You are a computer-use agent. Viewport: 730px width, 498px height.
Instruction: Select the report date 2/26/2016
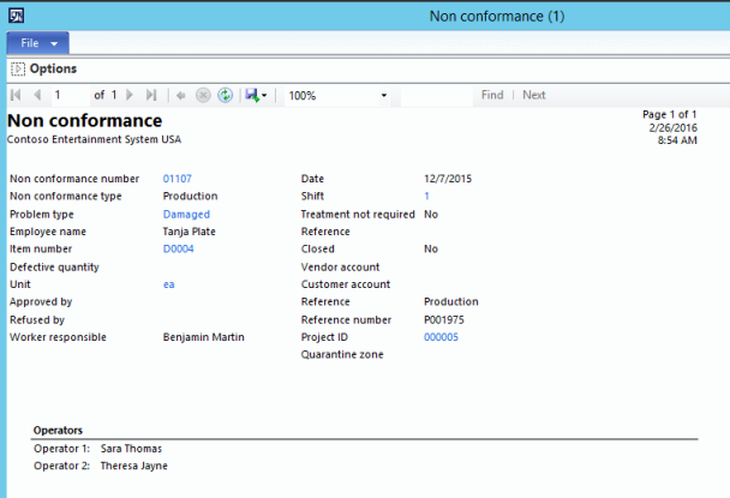click(673, 128)
